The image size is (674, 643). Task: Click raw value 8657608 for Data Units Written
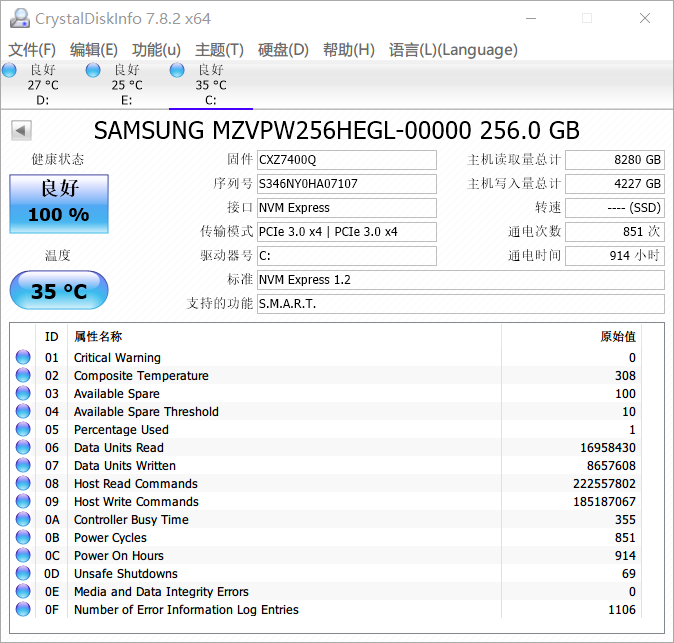[611, 466]
